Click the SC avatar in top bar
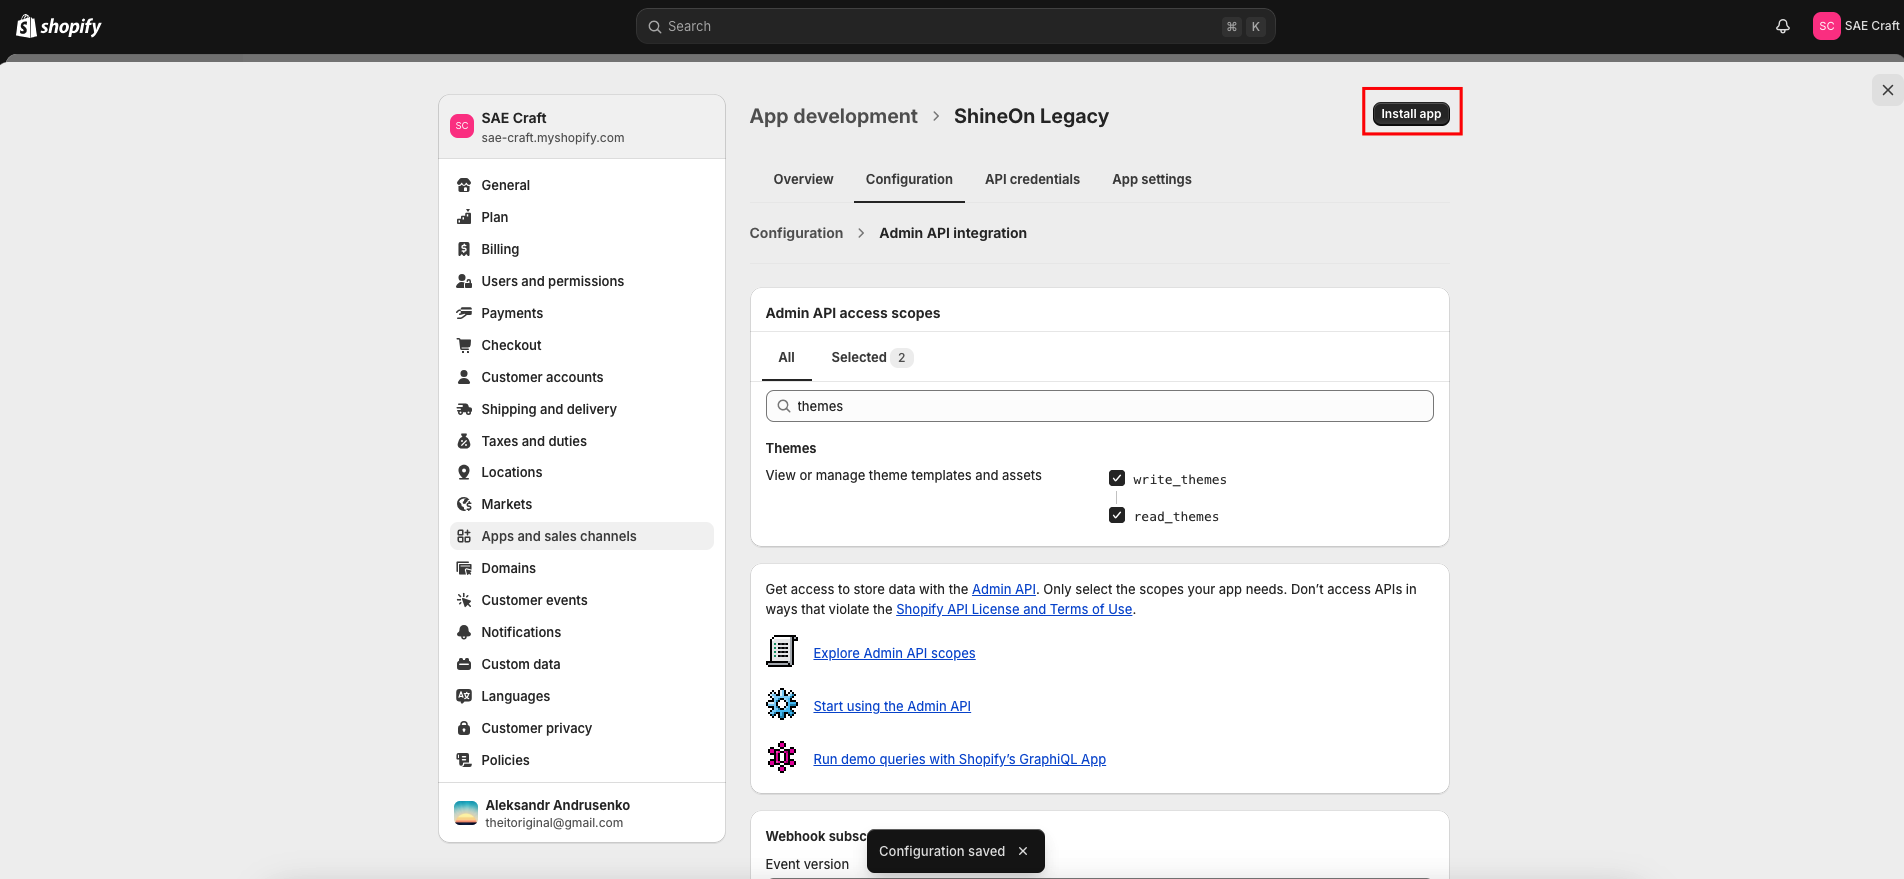Viewport: 1904px width, 879px height. 1826,26
